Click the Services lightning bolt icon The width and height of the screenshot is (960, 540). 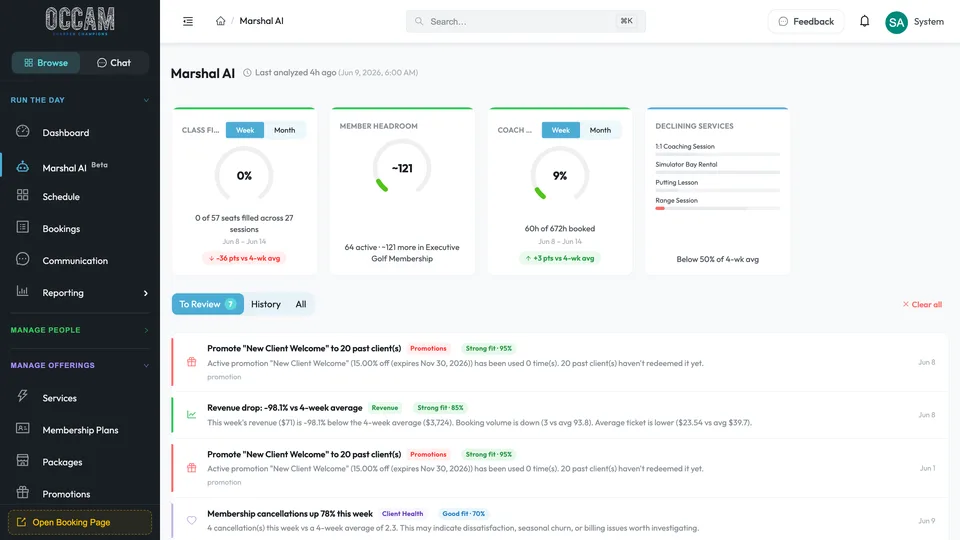click(x=23, y=396)
